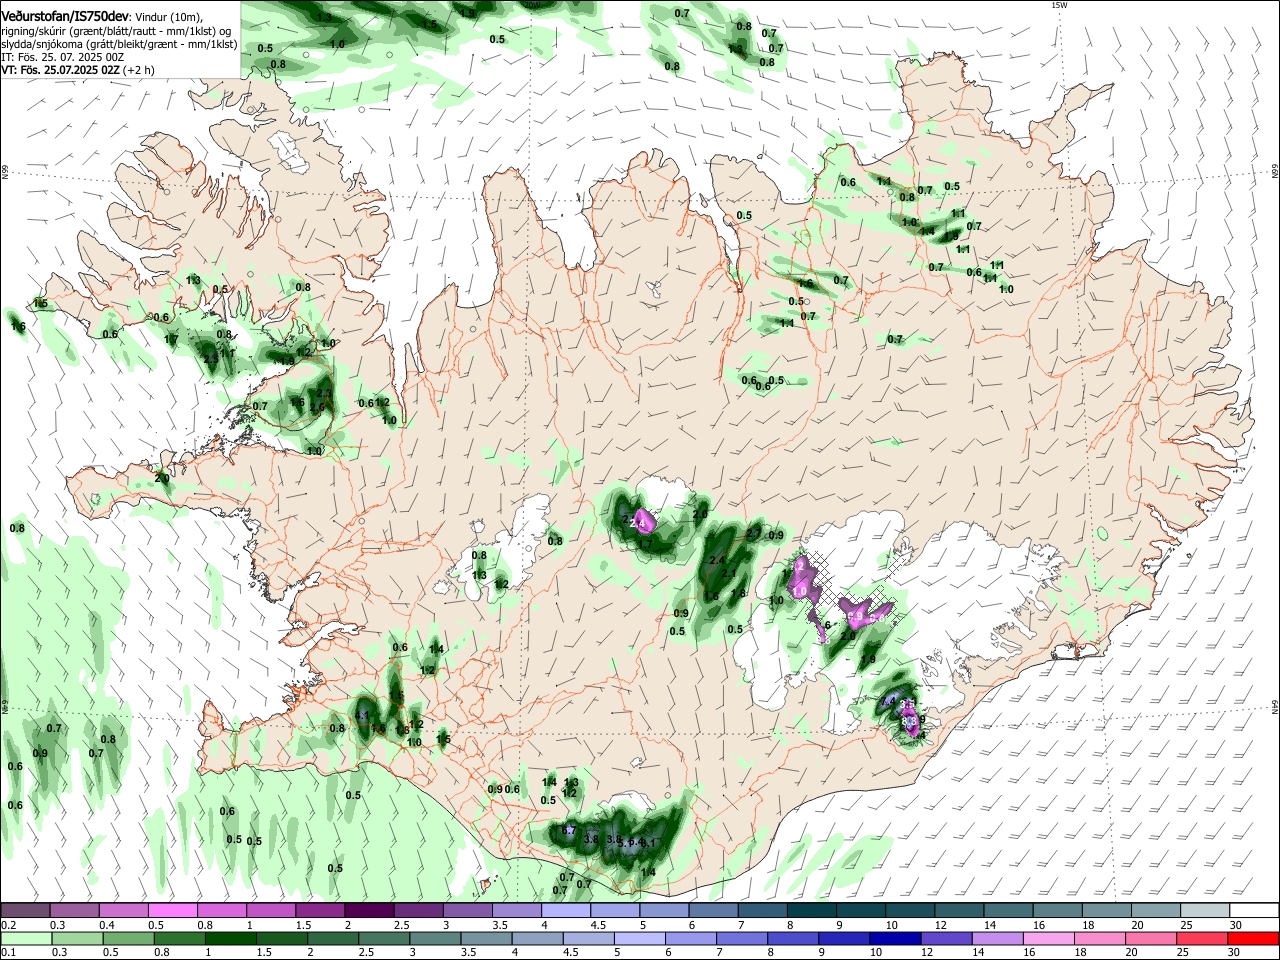Click the '0.4' label in the upper legend
The image size is (1280, 960).
coord(106,925)
